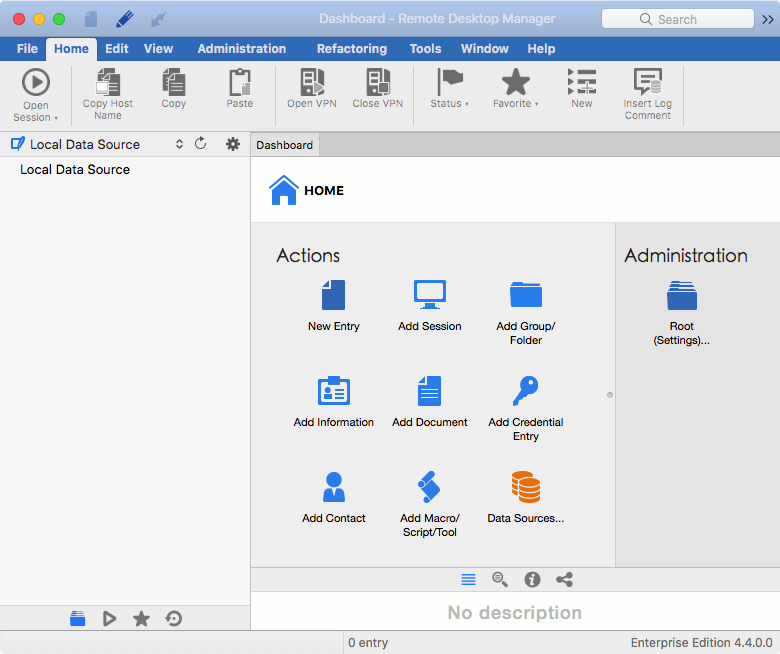The height and width of the screenshot is (654, 780).
Task: Open the File menu
Action: click(x=27, y=49)
